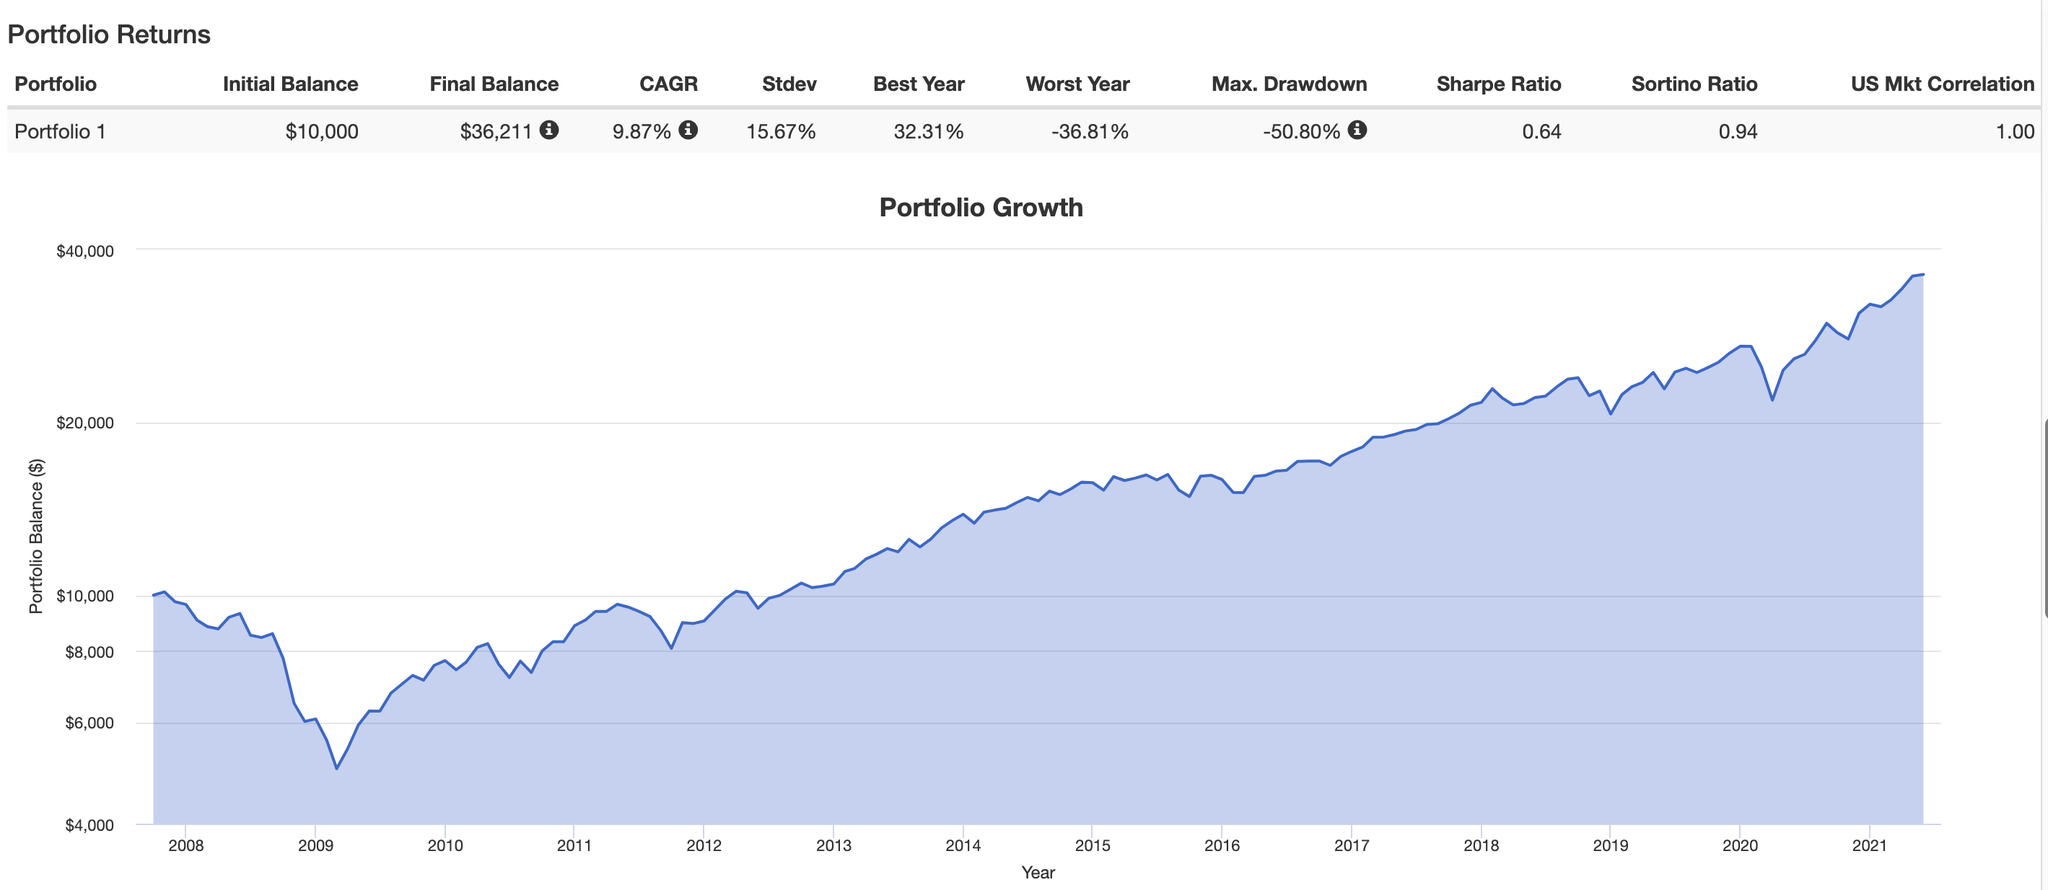Click the "Stdev" column header
Screen dimensions: 2048x890
tap(789, 84)
